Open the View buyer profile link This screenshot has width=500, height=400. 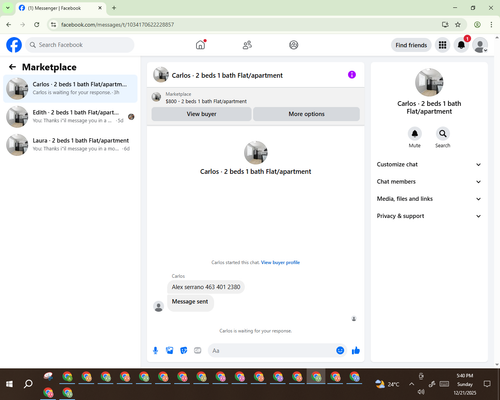coord(280,262)
